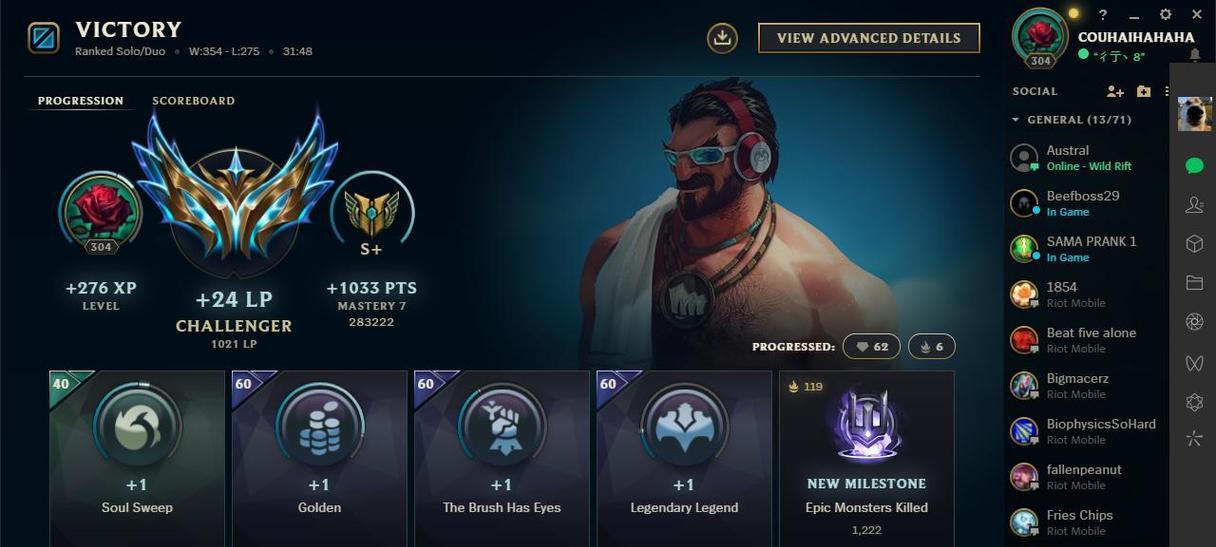Open the social panel more options menu

pyautogui.click(x=1167, y=91)
